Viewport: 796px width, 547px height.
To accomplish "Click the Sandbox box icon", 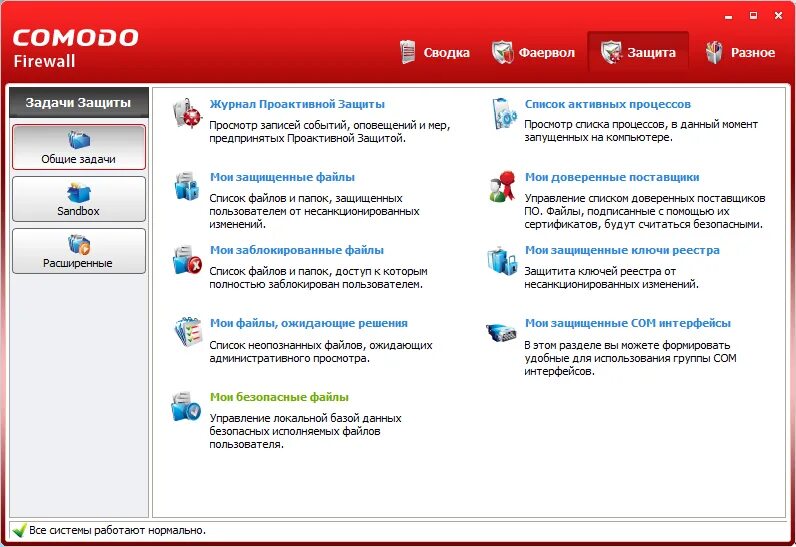I will pos(79,193).
